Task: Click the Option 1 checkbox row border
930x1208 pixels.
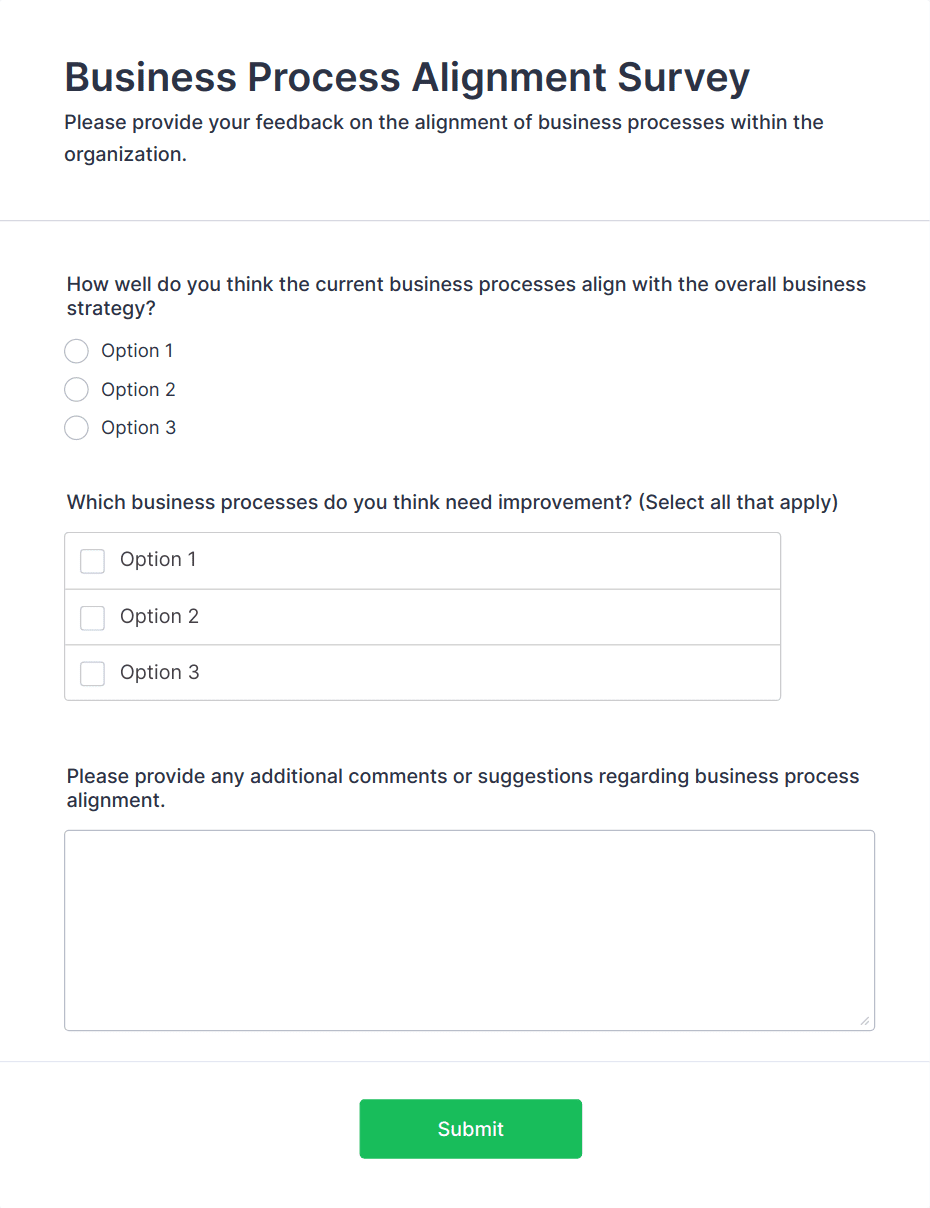Action: coord(422,533)
